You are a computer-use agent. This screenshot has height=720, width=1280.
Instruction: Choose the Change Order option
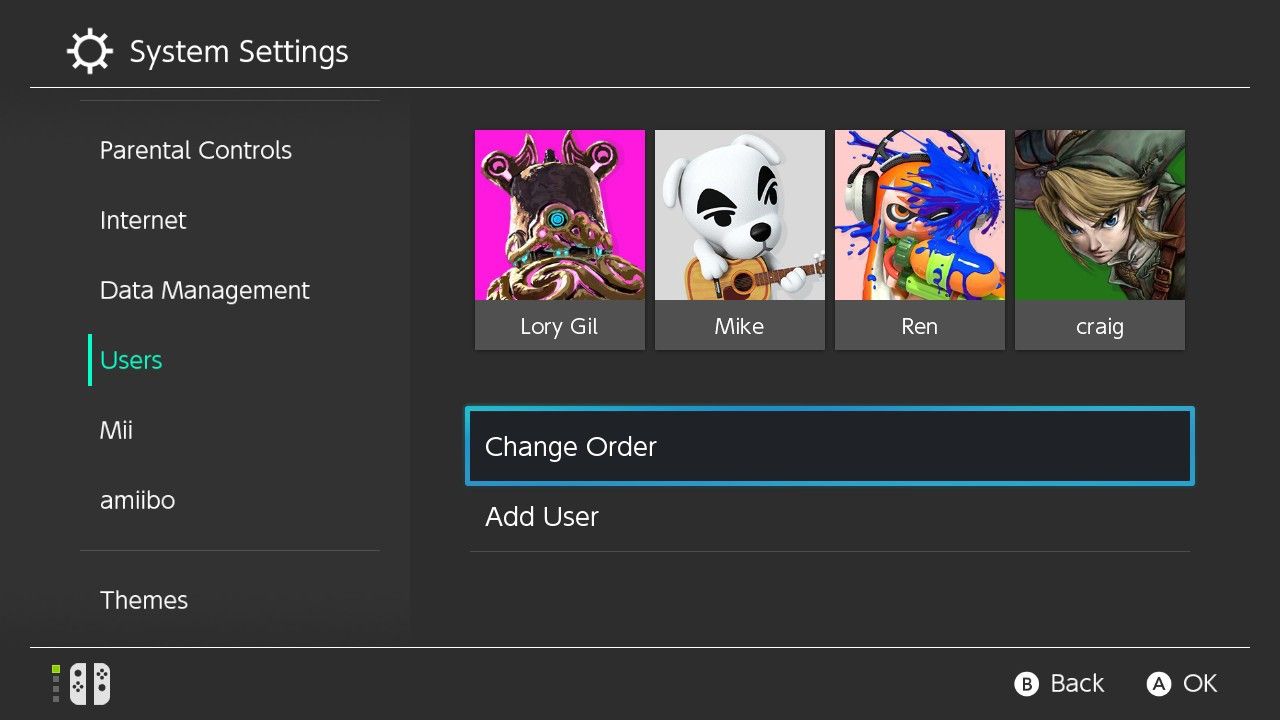click(x=829, y=446)
